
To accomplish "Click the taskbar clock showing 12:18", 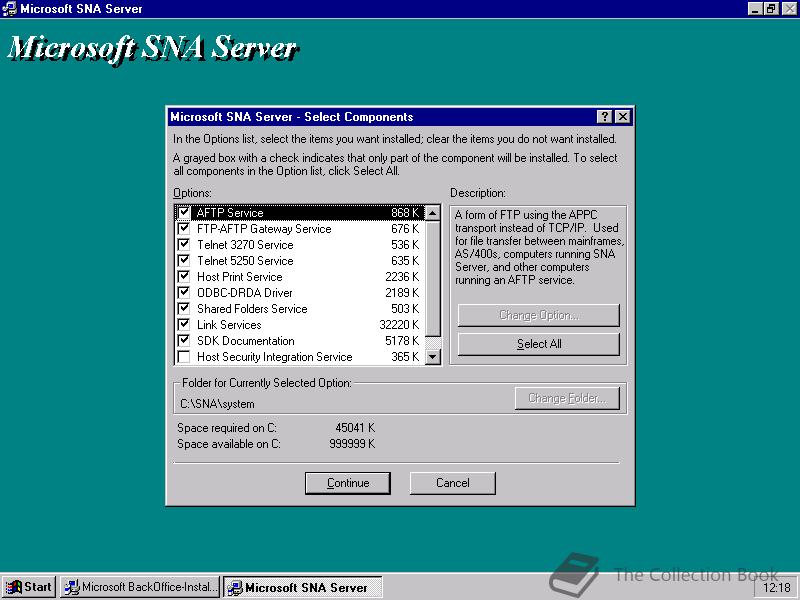I will [x=777, y=588].
